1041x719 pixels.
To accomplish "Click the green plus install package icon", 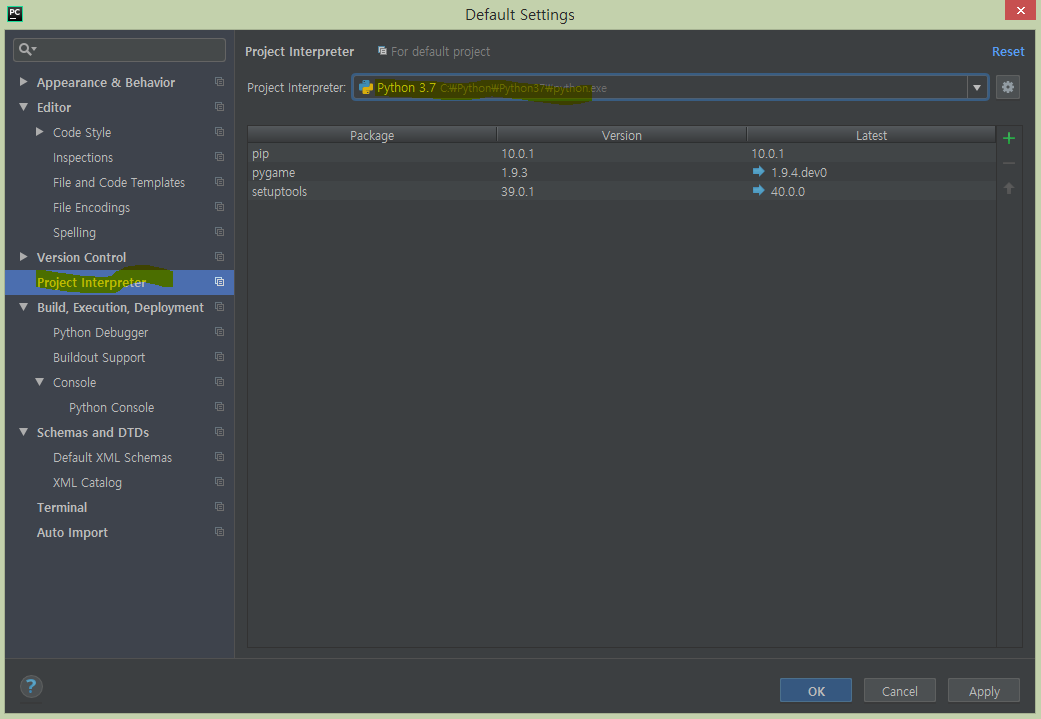I will (x=1008, y=138).
